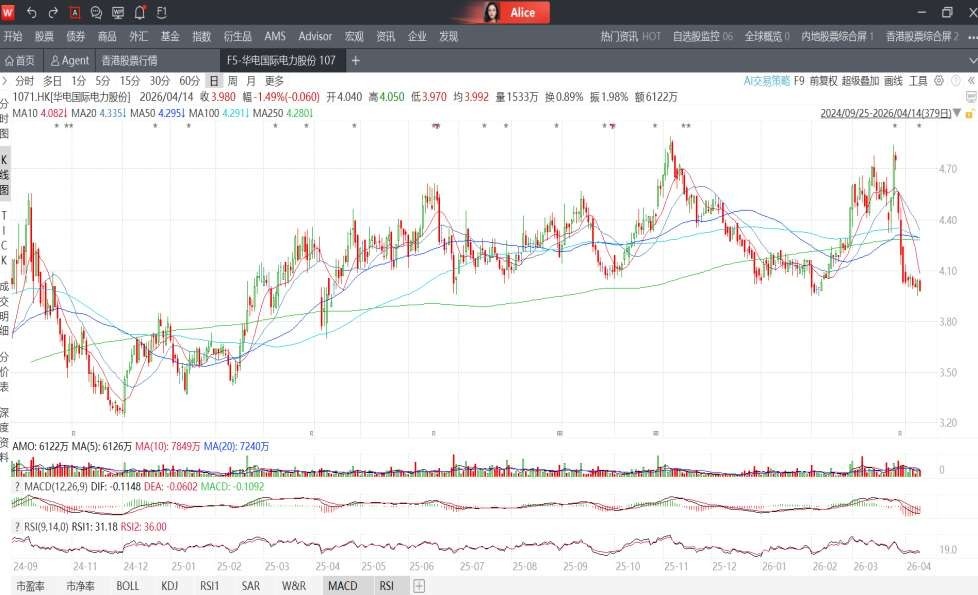The image size is (978, 595).
Task: Click the redo arrow icon in title bar
Action: pyautogui.click(x=53, y=13)
